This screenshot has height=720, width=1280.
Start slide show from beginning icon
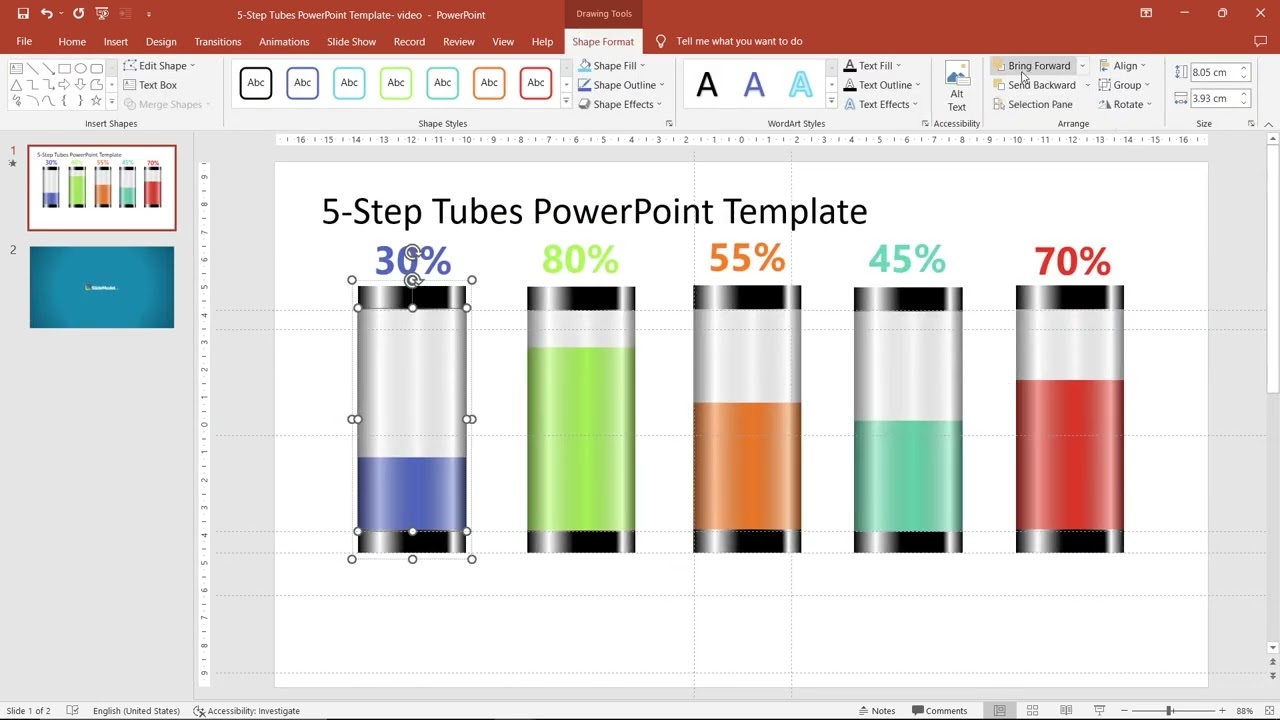[x=102, y=14]
